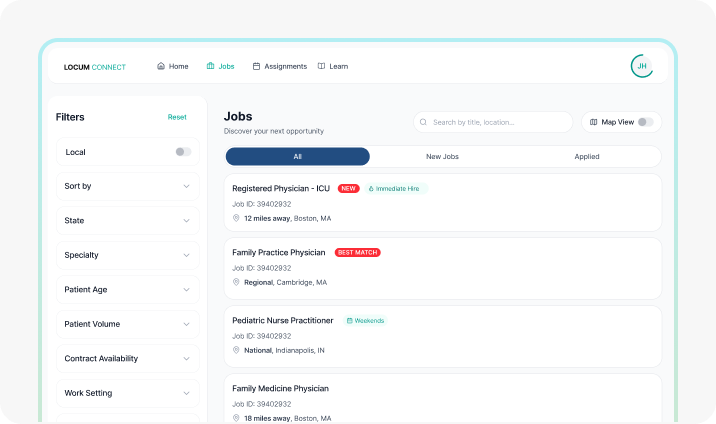Switch to the New Jobs tab
The height and width of the screenshot is (424, 716).
(442, 157)
